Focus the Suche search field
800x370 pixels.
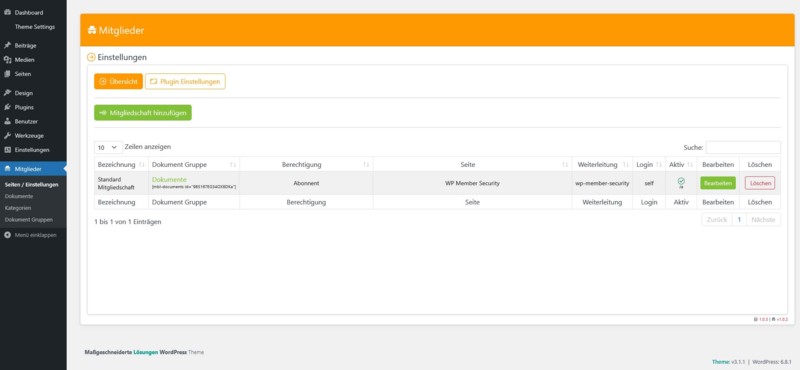(743, 147)
